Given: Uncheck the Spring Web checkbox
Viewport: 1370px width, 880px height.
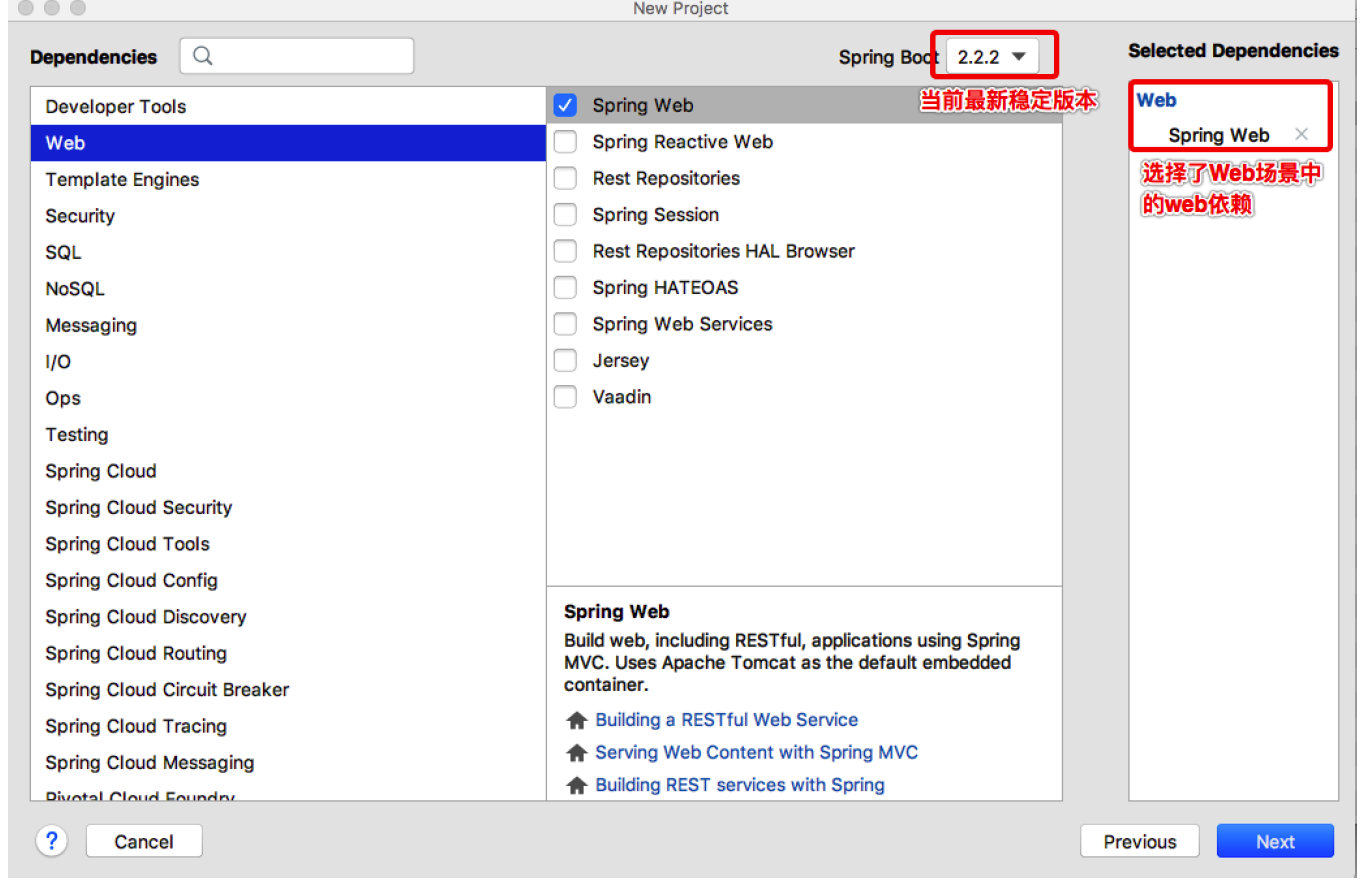Looking at the screenshot, I should click(x=565, y=105).
